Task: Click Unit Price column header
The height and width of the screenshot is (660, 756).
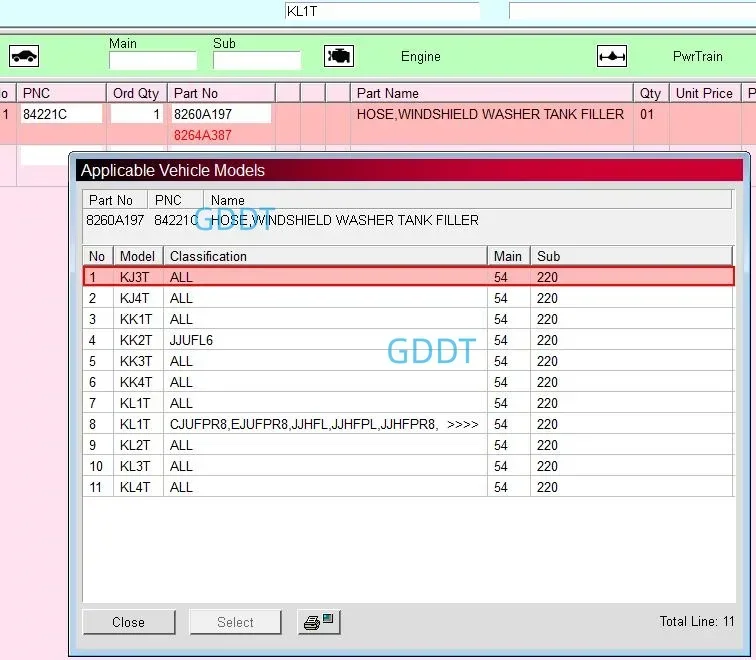Action: [704, 93]
